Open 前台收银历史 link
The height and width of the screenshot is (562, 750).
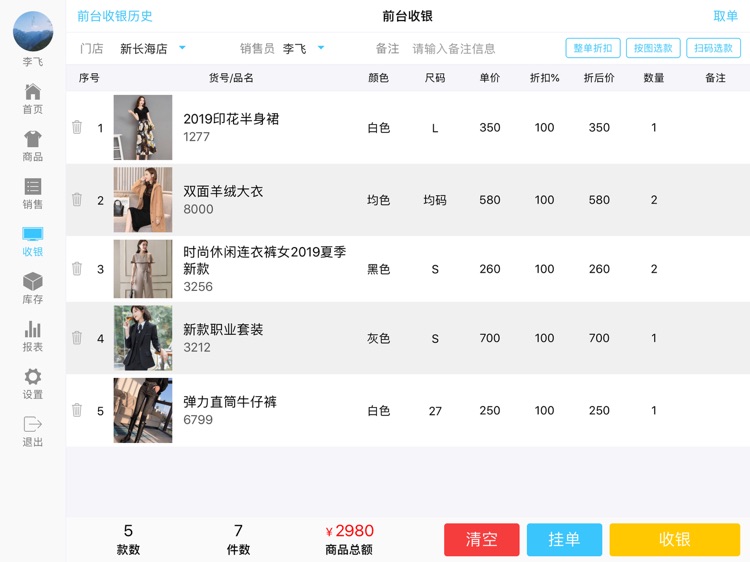[x=115, y=16]
